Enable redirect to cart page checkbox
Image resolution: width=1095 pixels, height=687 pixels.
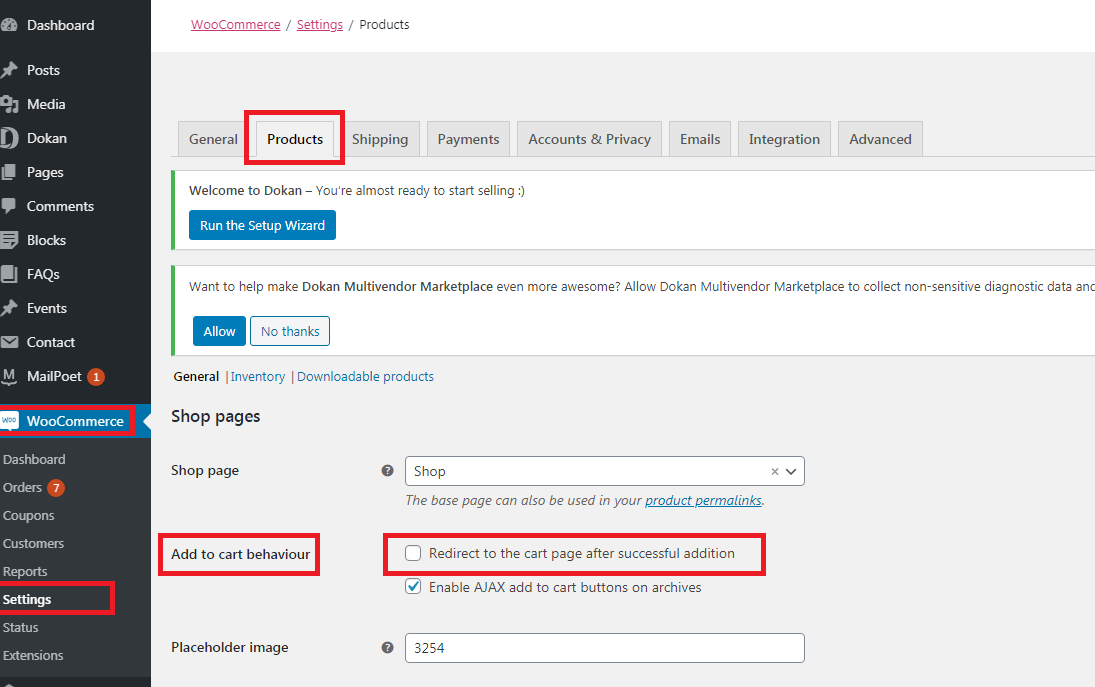click(x=413, y=554)
